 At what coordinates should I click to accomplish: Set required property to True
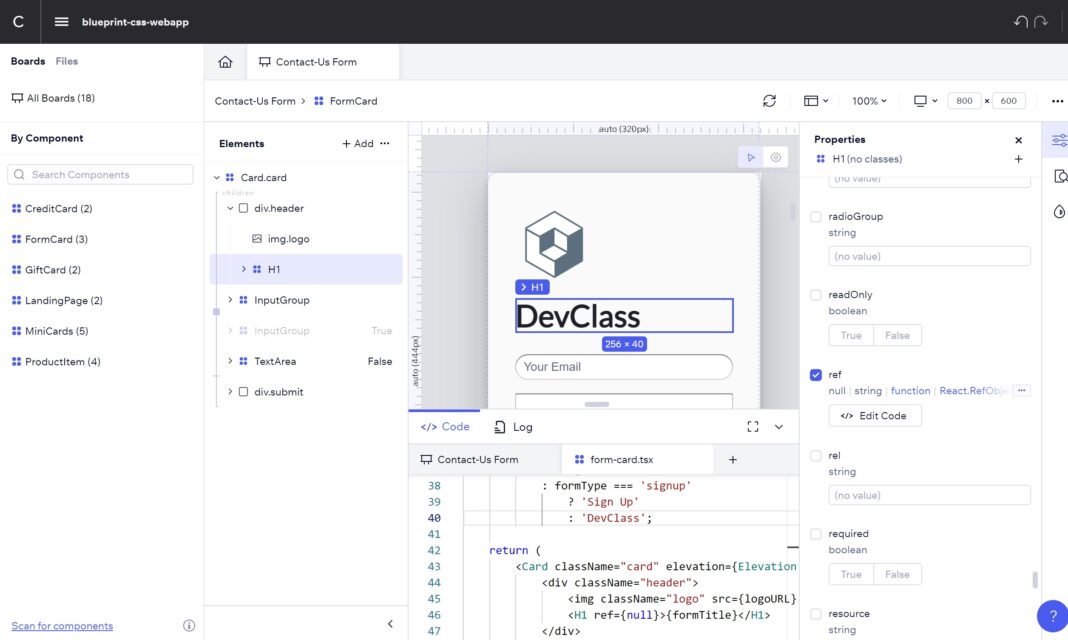coord(850,574)
